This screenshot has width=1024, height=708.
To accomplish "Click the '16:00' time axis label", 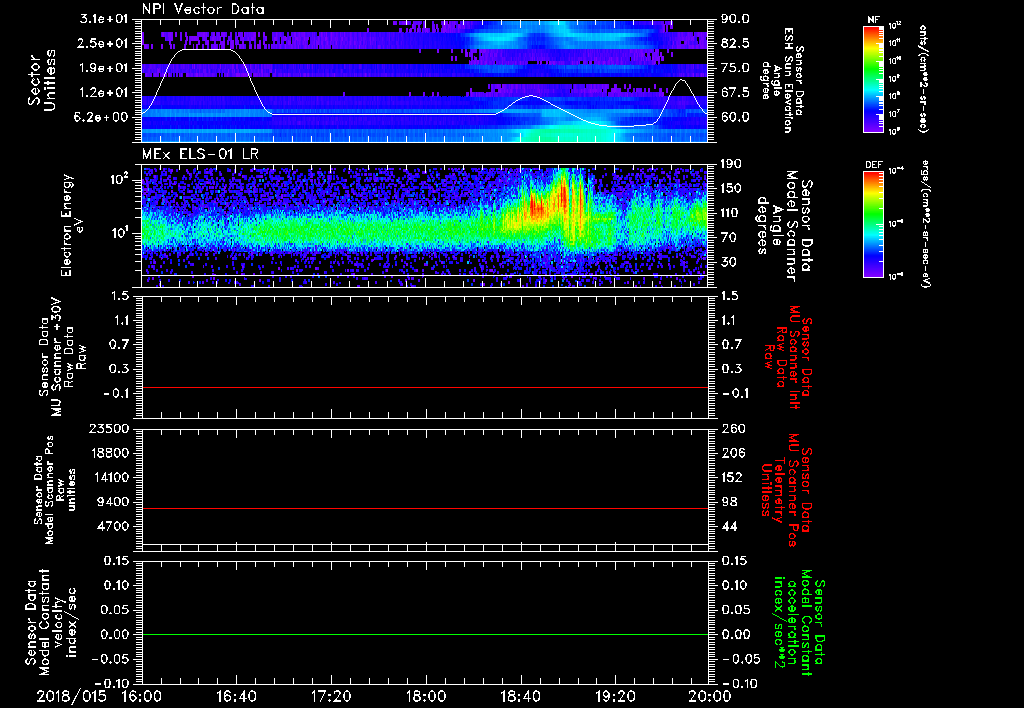I will [142, 696].
